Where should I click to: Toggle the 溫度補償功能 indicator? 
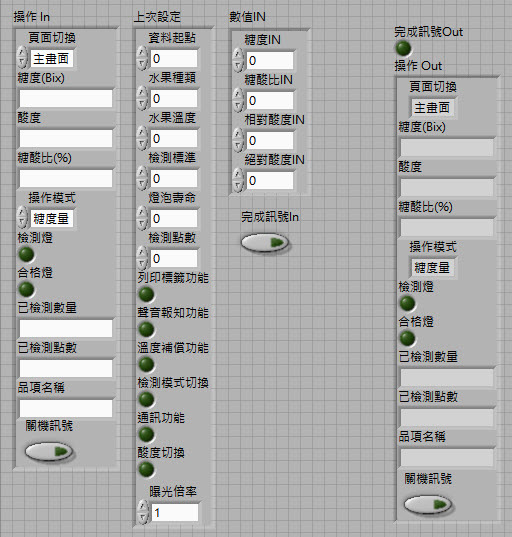(146, 364)
